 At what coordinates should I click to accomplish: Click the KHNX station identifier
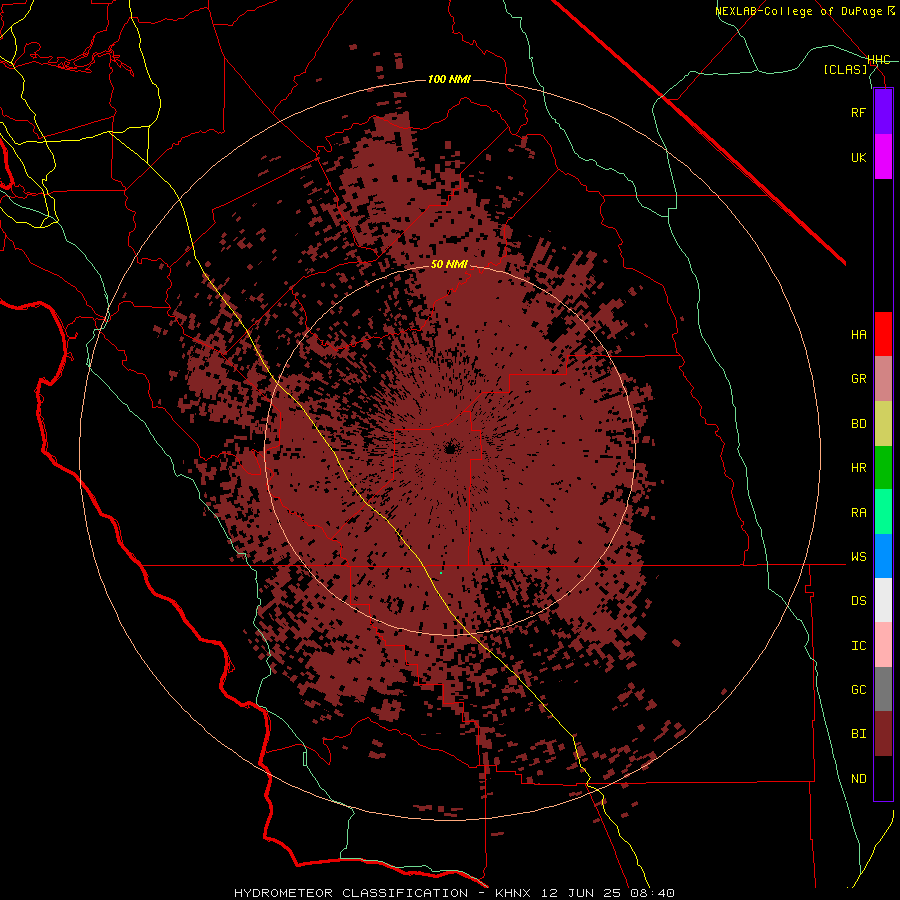pyautogui.click(x=515, y=893)
